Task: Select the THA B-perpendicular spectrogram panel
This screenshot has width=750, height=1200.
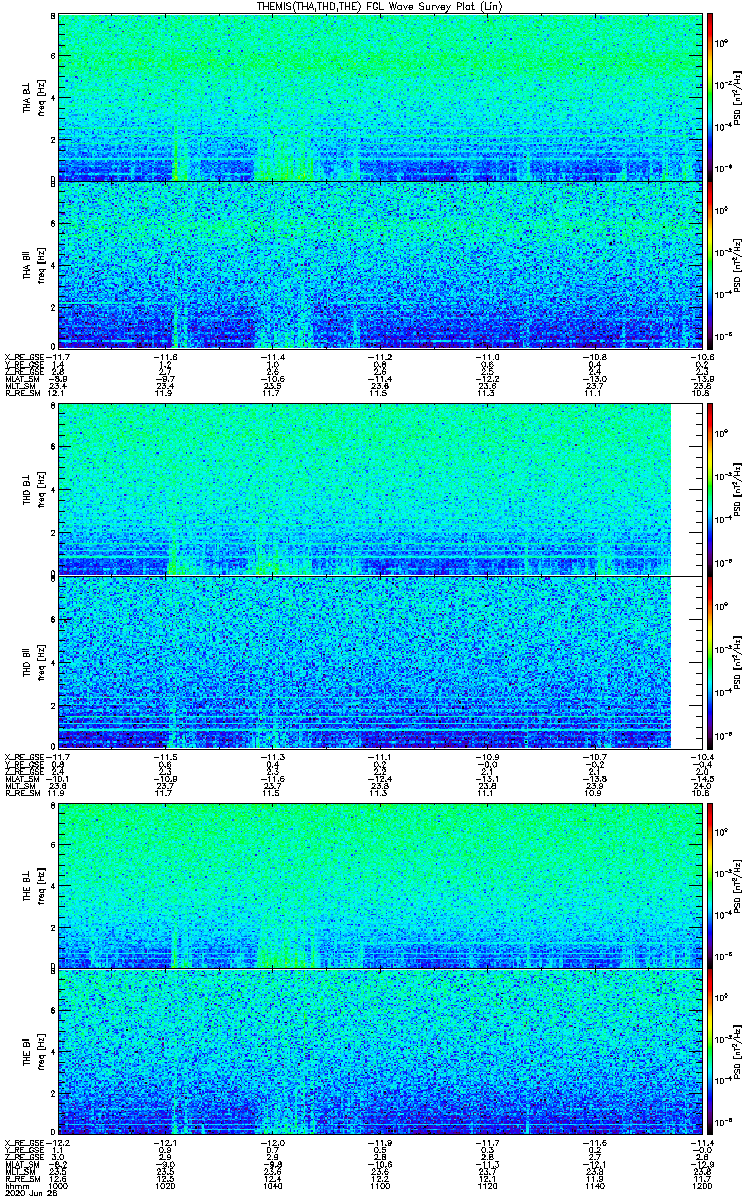Action: [x=379, y=98]
